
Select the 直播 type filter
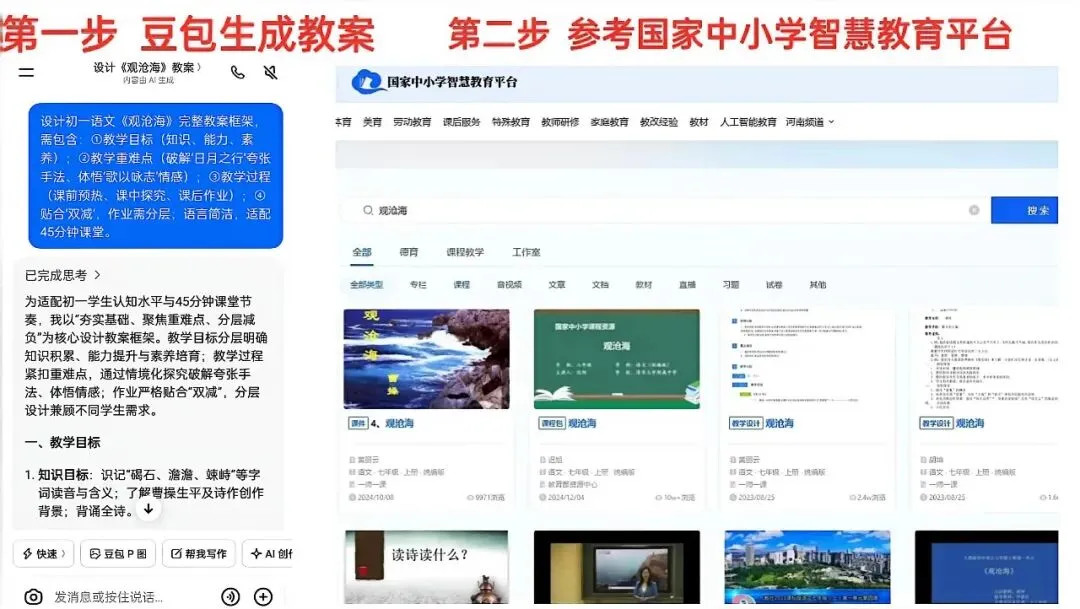click(687, 285)
